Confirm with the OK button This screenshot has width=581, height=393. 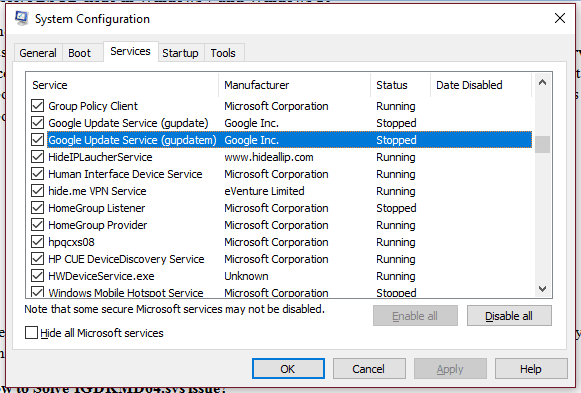(288, 369)
